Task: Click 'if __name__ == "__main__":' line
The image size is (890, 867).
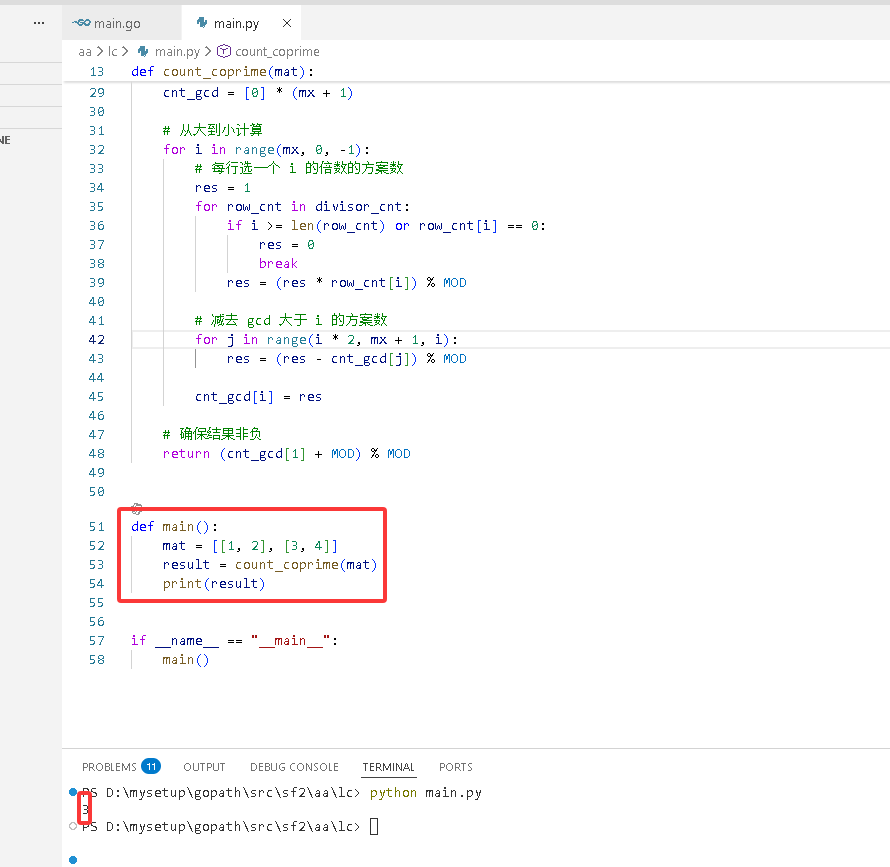Action: [x=234, y=641]
